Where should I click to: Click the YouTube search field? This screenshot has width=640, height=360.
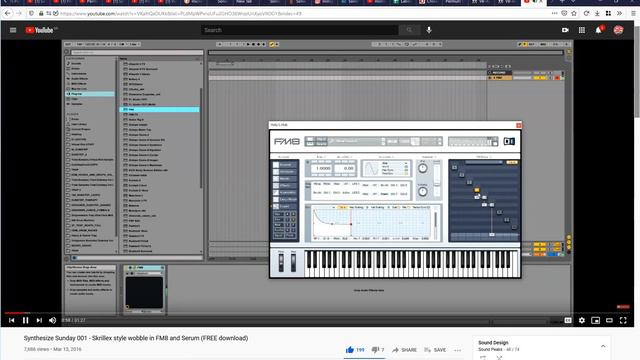pyautogui.click(x=299, y=30)
